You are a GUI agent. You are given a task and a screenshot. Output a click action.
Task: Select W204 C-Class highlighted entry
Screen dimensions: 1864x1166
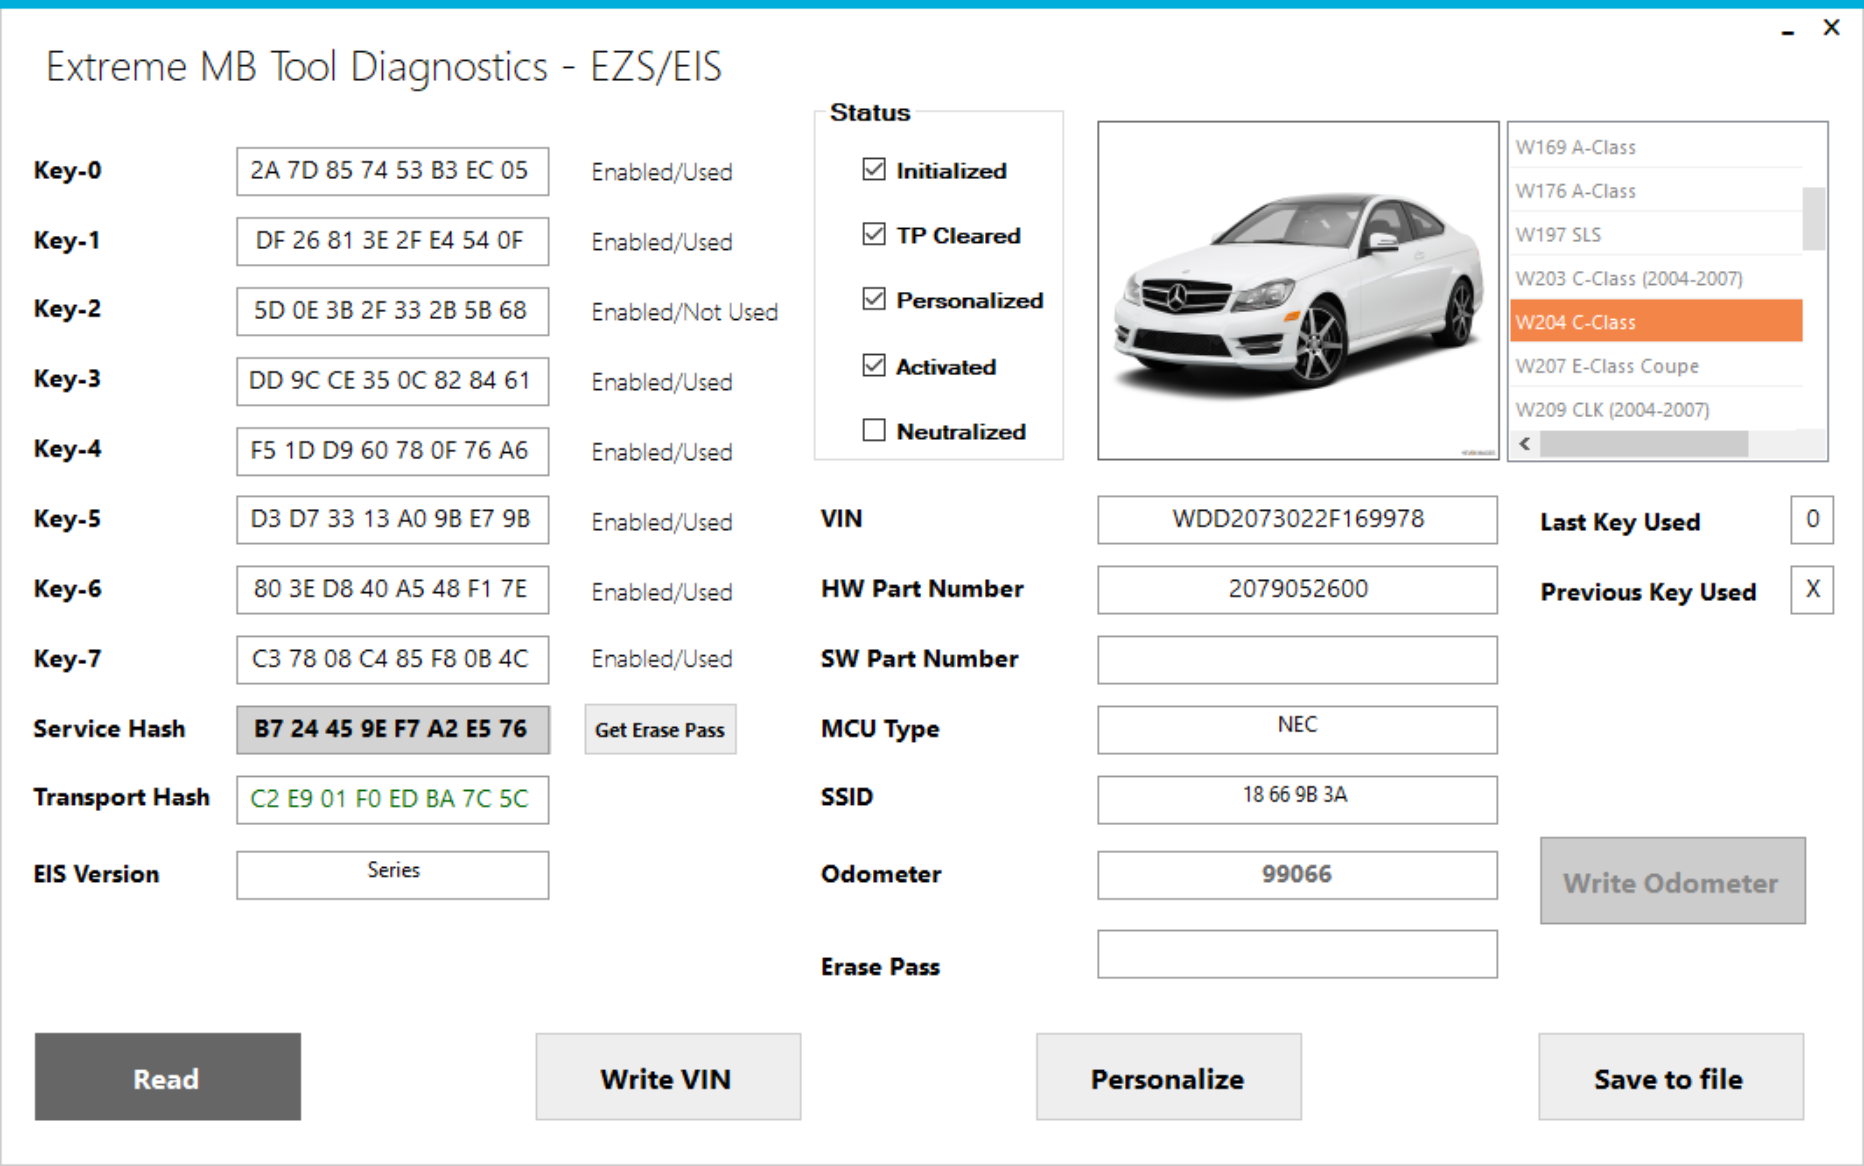pos(1656,321)
